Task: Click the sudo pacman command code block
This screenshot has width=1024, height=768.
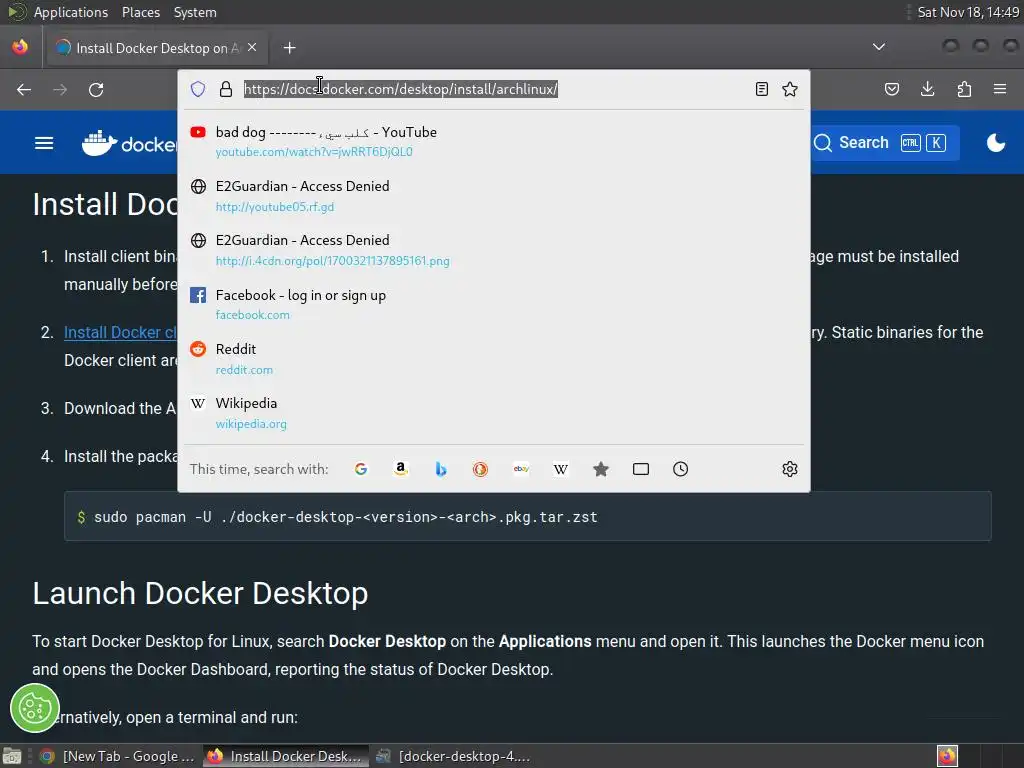Action: pos(528,517)
